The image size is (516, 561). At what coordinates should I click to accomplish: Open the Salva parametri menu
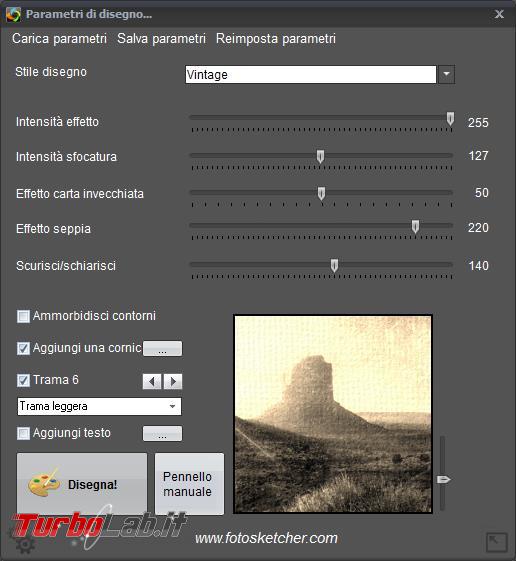161,39
